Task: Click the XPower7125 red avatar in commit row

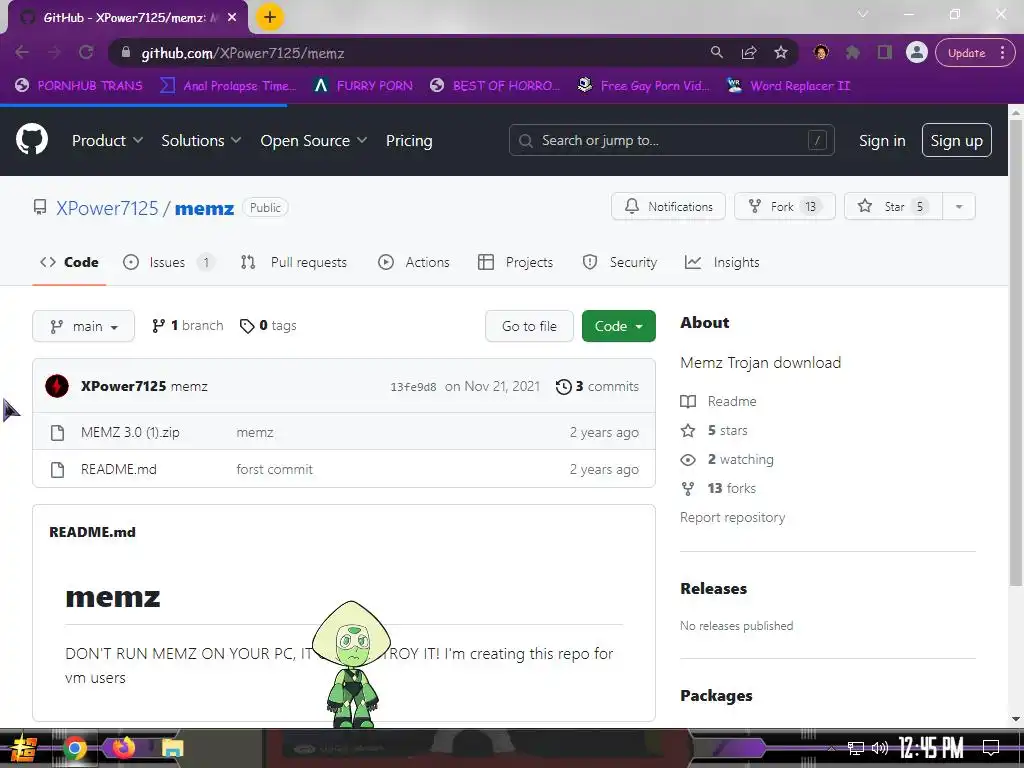Action: 57,386
